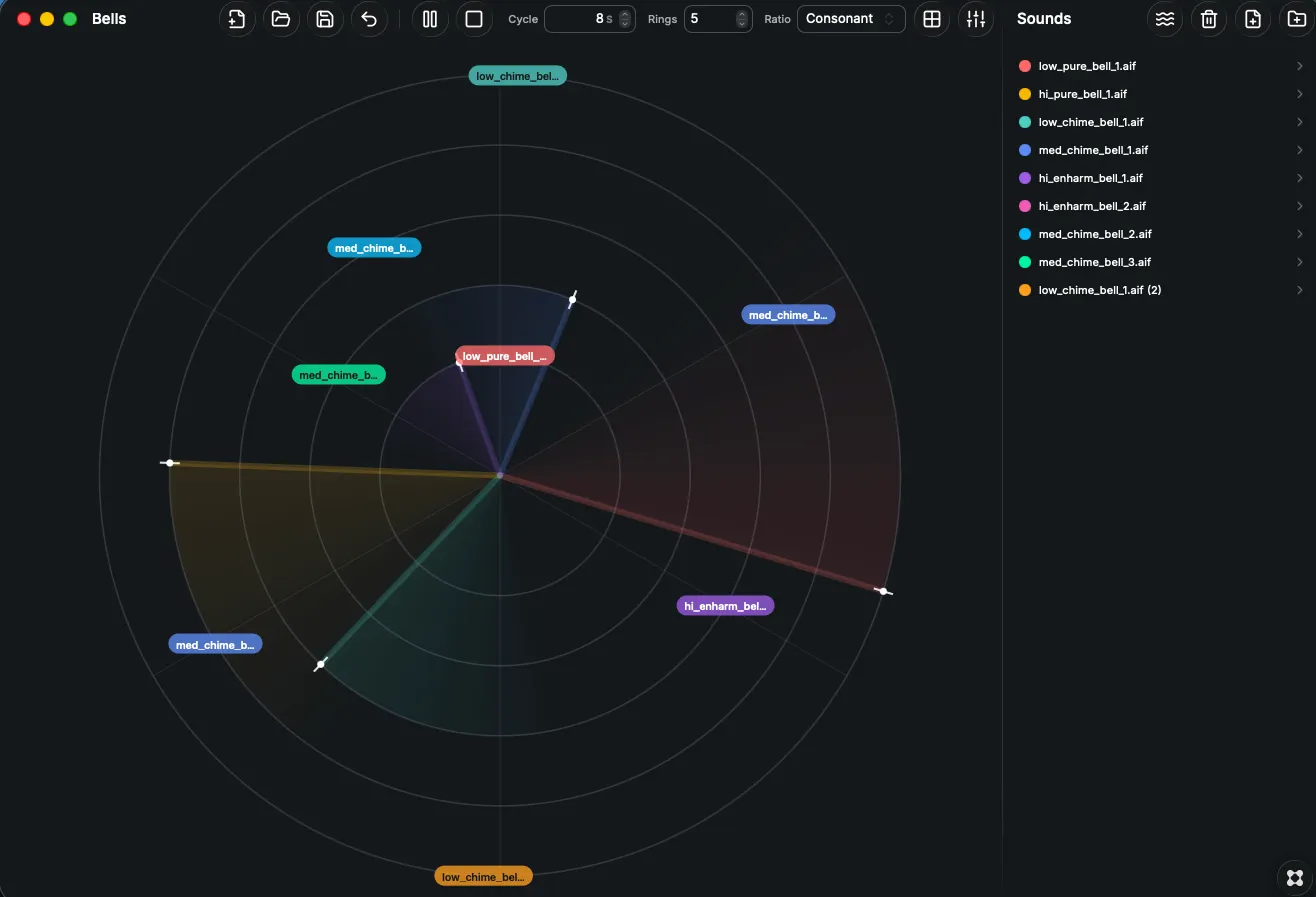The image size is (1316, 897).
Task: Delete the selected sound with the trash icon
Action: click(1209, 19)
